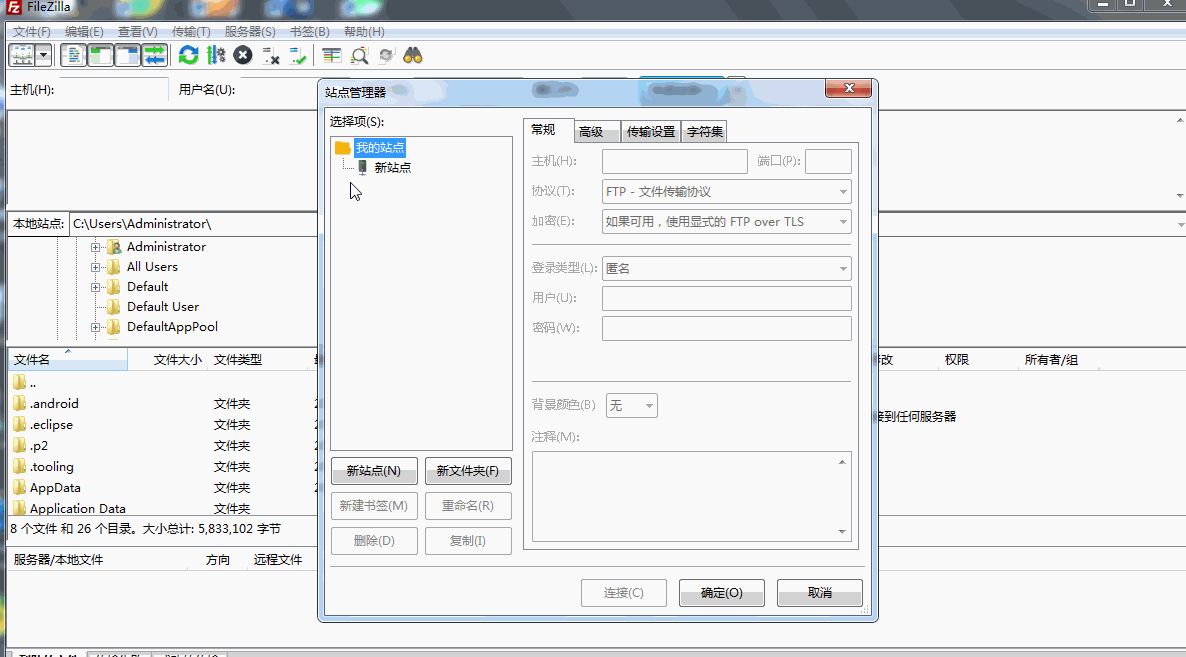Click the 删除(D) button

tap(374, 541)
